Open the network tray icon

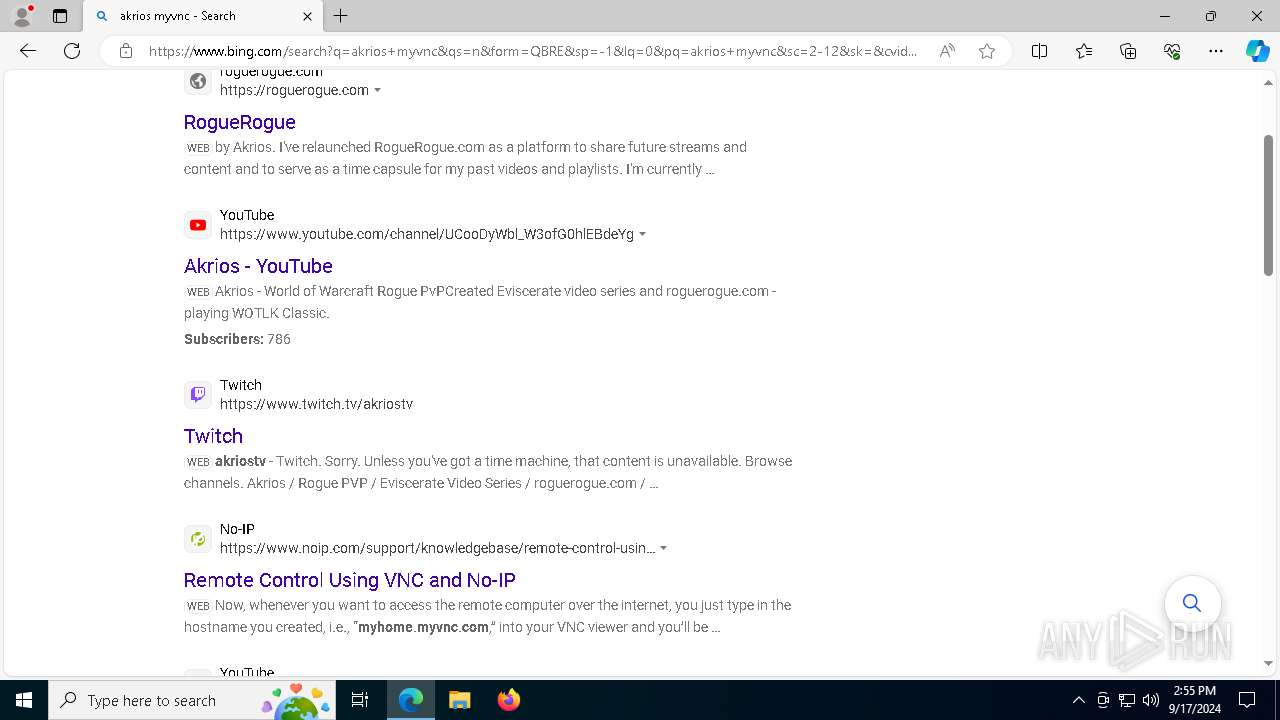[x=1127, y=700]
